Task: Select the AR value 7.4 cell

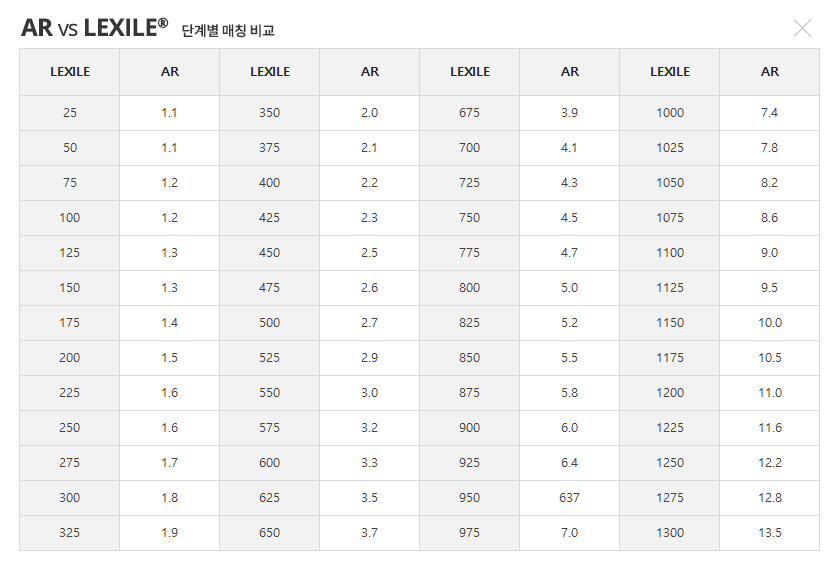Action: [769, 113]
